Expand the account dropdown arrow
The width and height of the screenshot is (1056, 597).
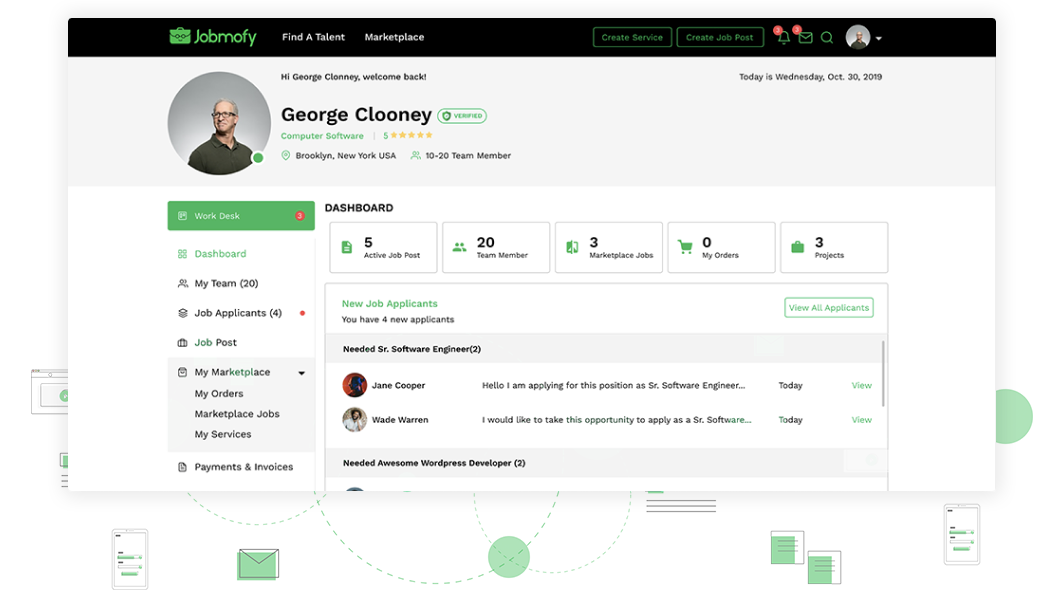click(879, 38)
